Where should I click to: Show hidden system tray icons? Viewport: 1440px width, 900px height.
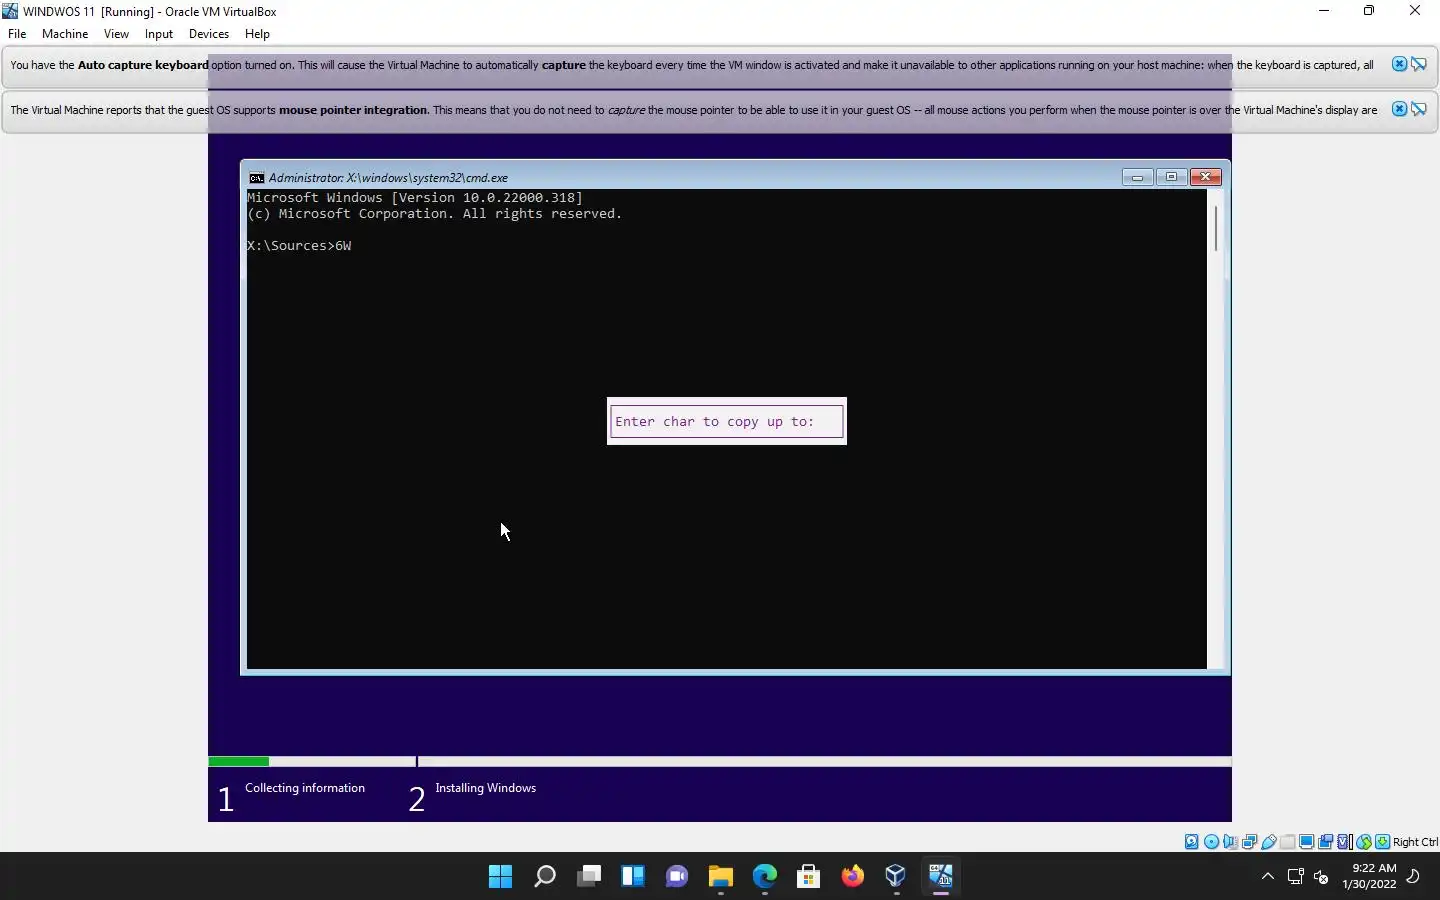click(1268, 877)
